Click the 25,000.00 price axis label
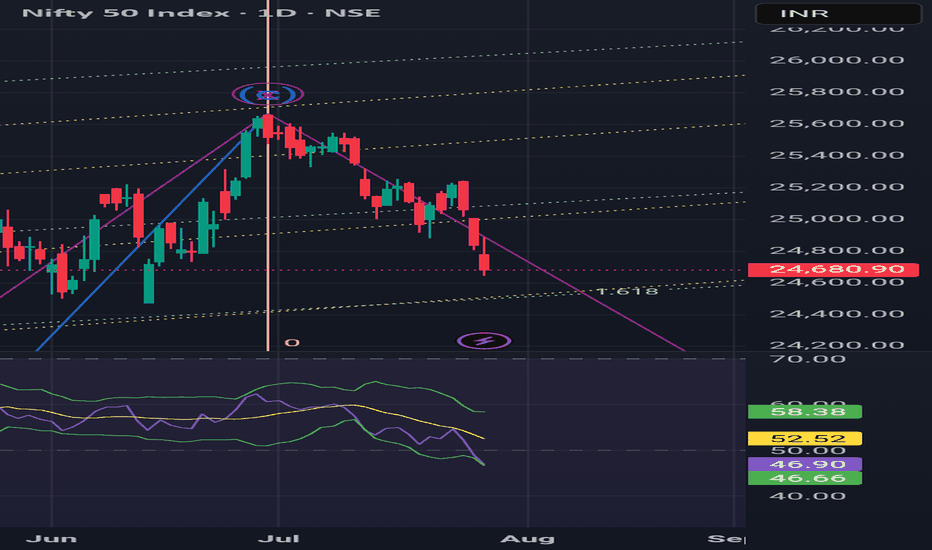This screenshot has width=932, height=550. 837,218
